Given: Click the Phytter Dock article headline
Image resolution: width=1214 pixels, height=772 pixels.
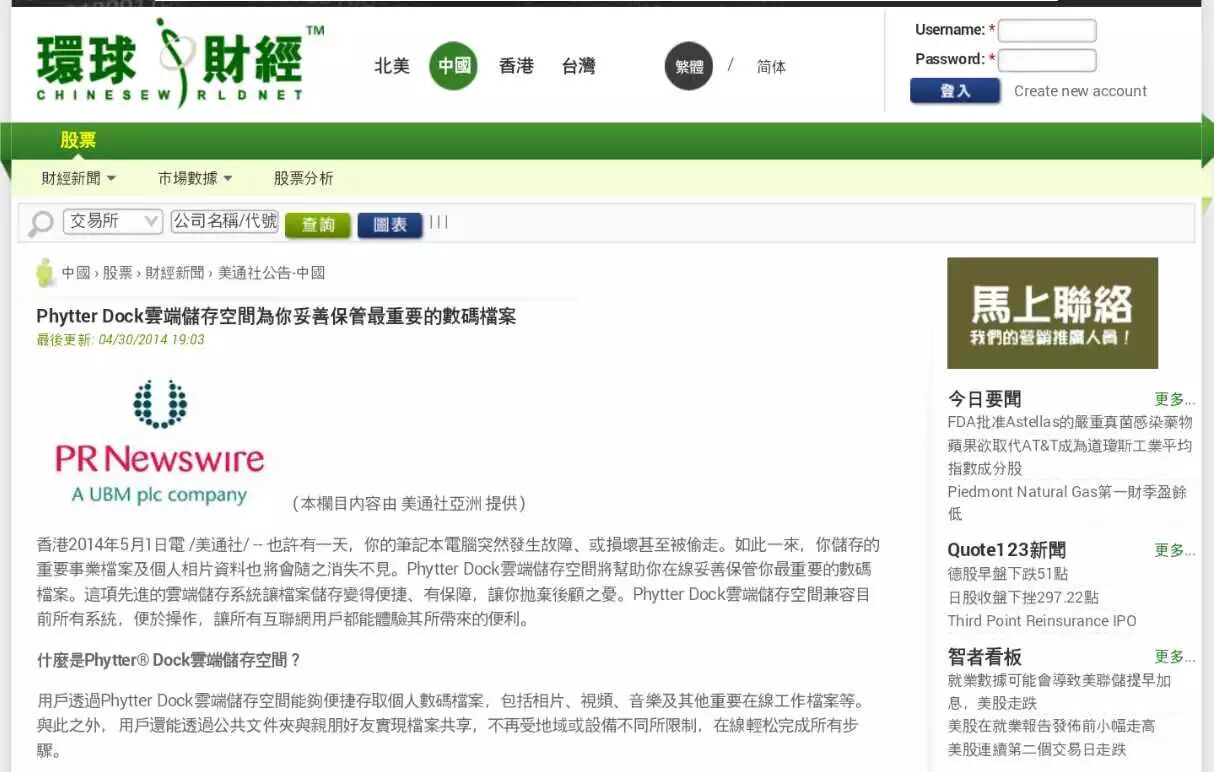Looking at the screenshot, I should coord(276,316).
